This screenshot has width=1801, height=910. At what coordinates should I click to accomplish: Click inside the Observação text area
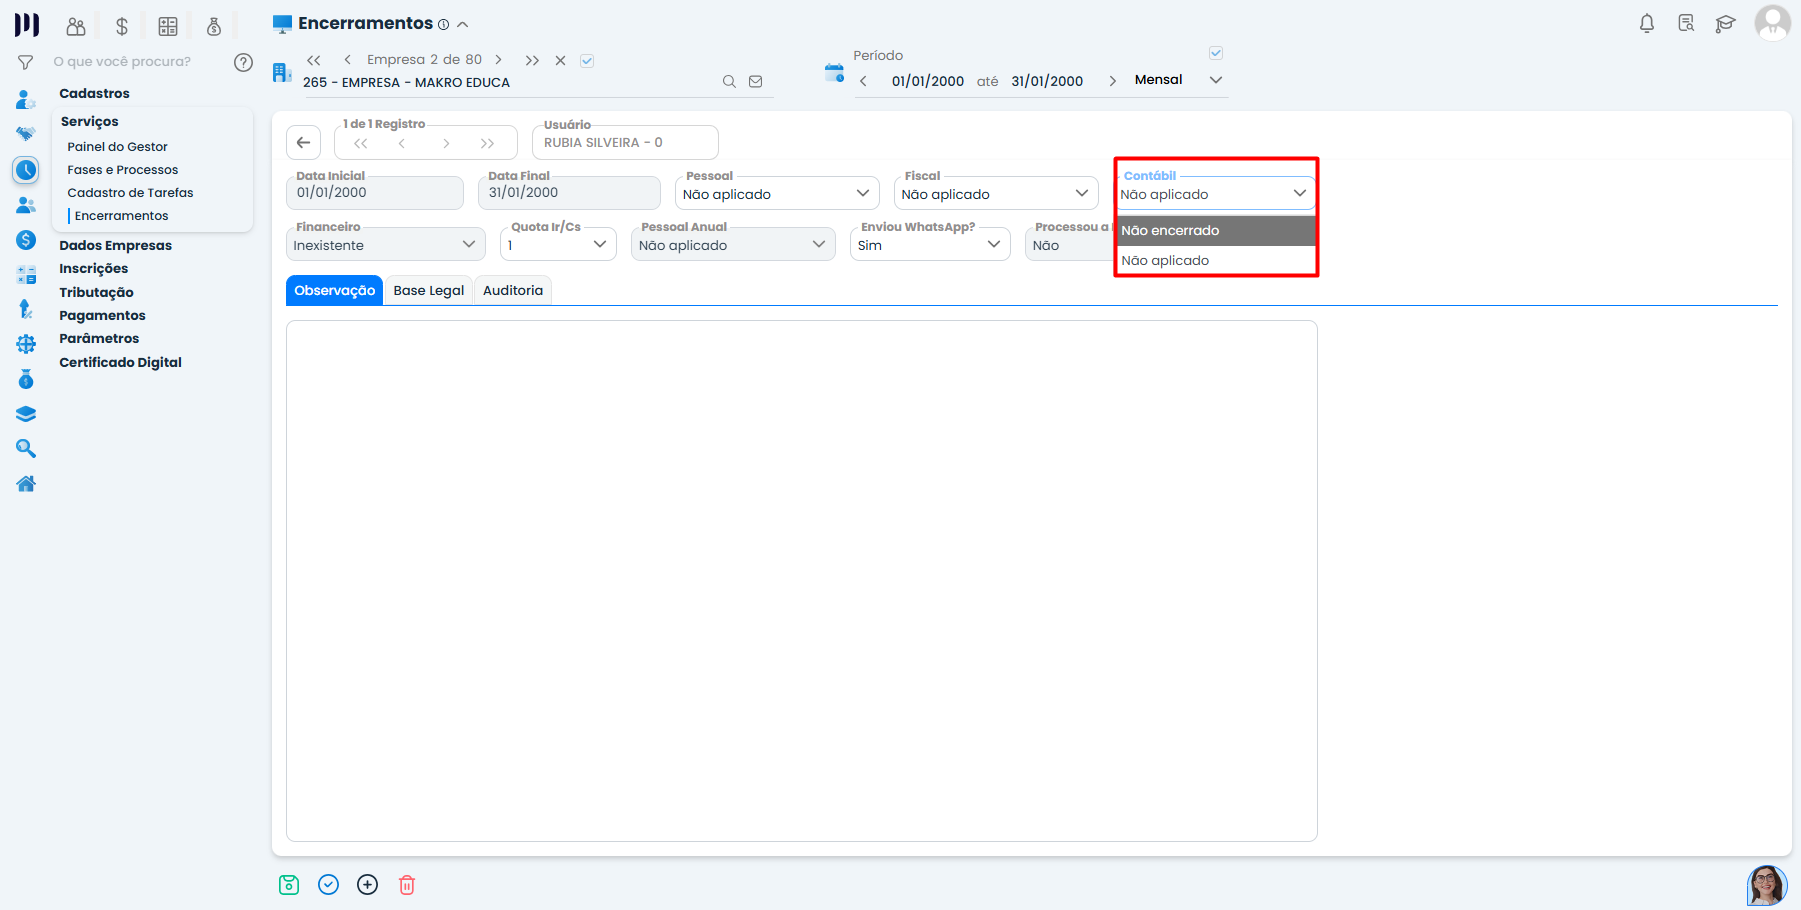click(x=800, y=580)
